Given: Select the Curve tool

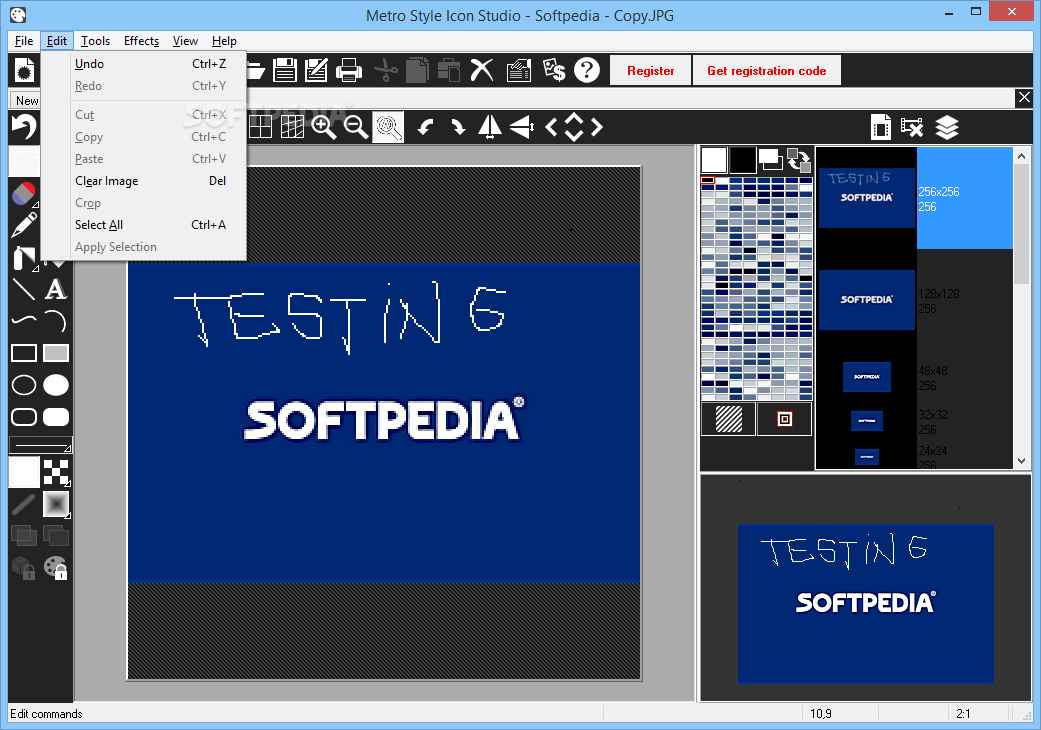Looking at the screenshot, I should point(24,321).
